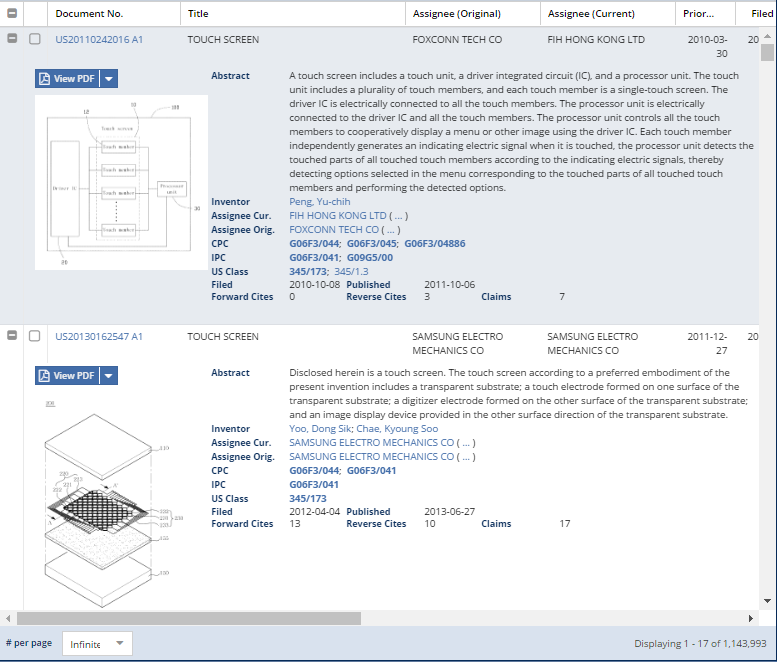Screen dimensions: 777x662
Task: Check the box for US20130162547 A1
Action: (x=35, y=336)
